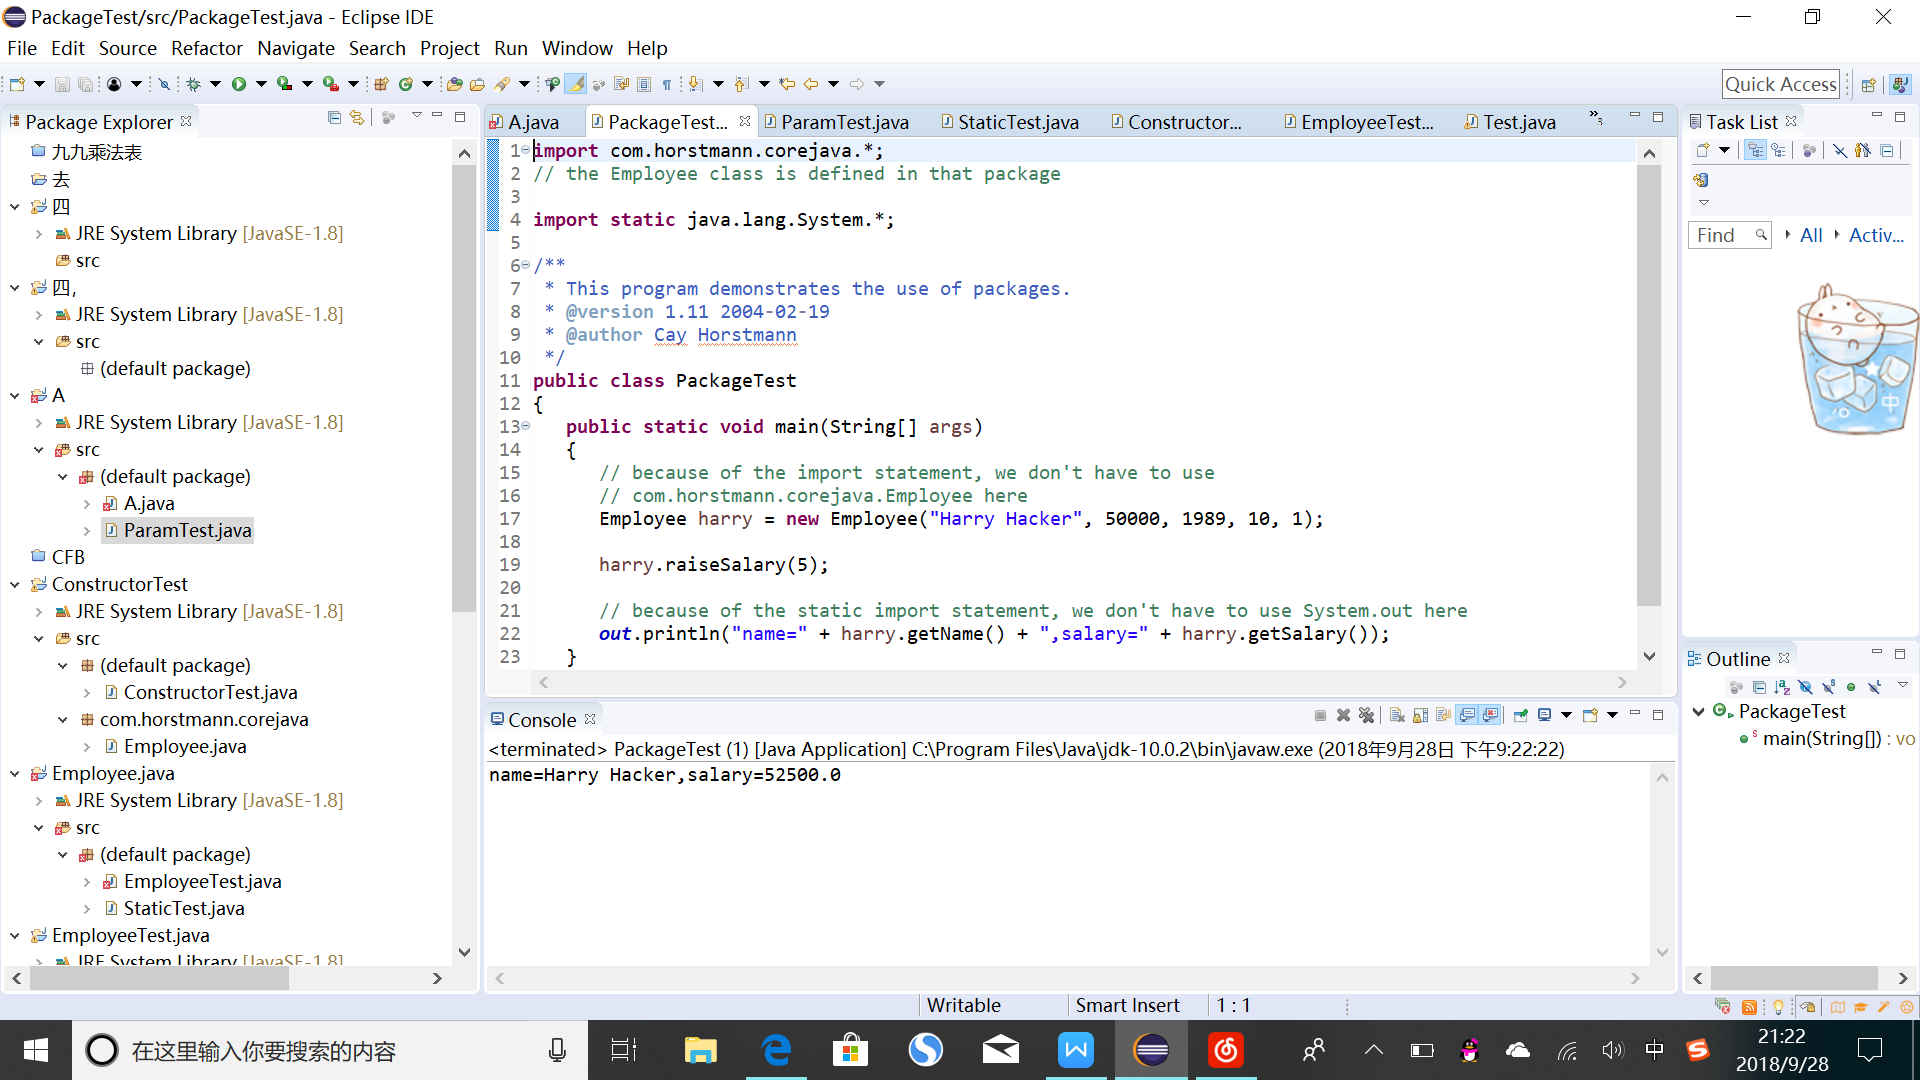This screenshot has height=1080, width=1920.
Task: Toggle Hide Completed Tasks in Task List
Action: point(1839,150)
